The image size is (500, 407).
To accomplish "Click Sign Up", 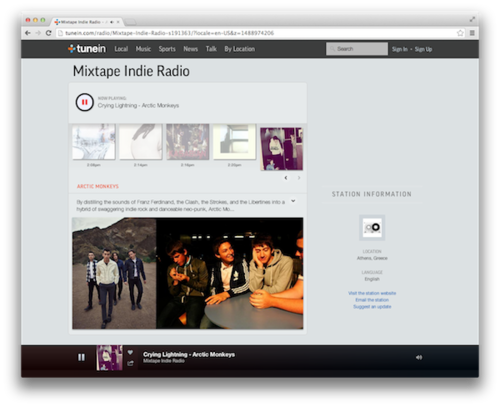I will pos(423,49).
